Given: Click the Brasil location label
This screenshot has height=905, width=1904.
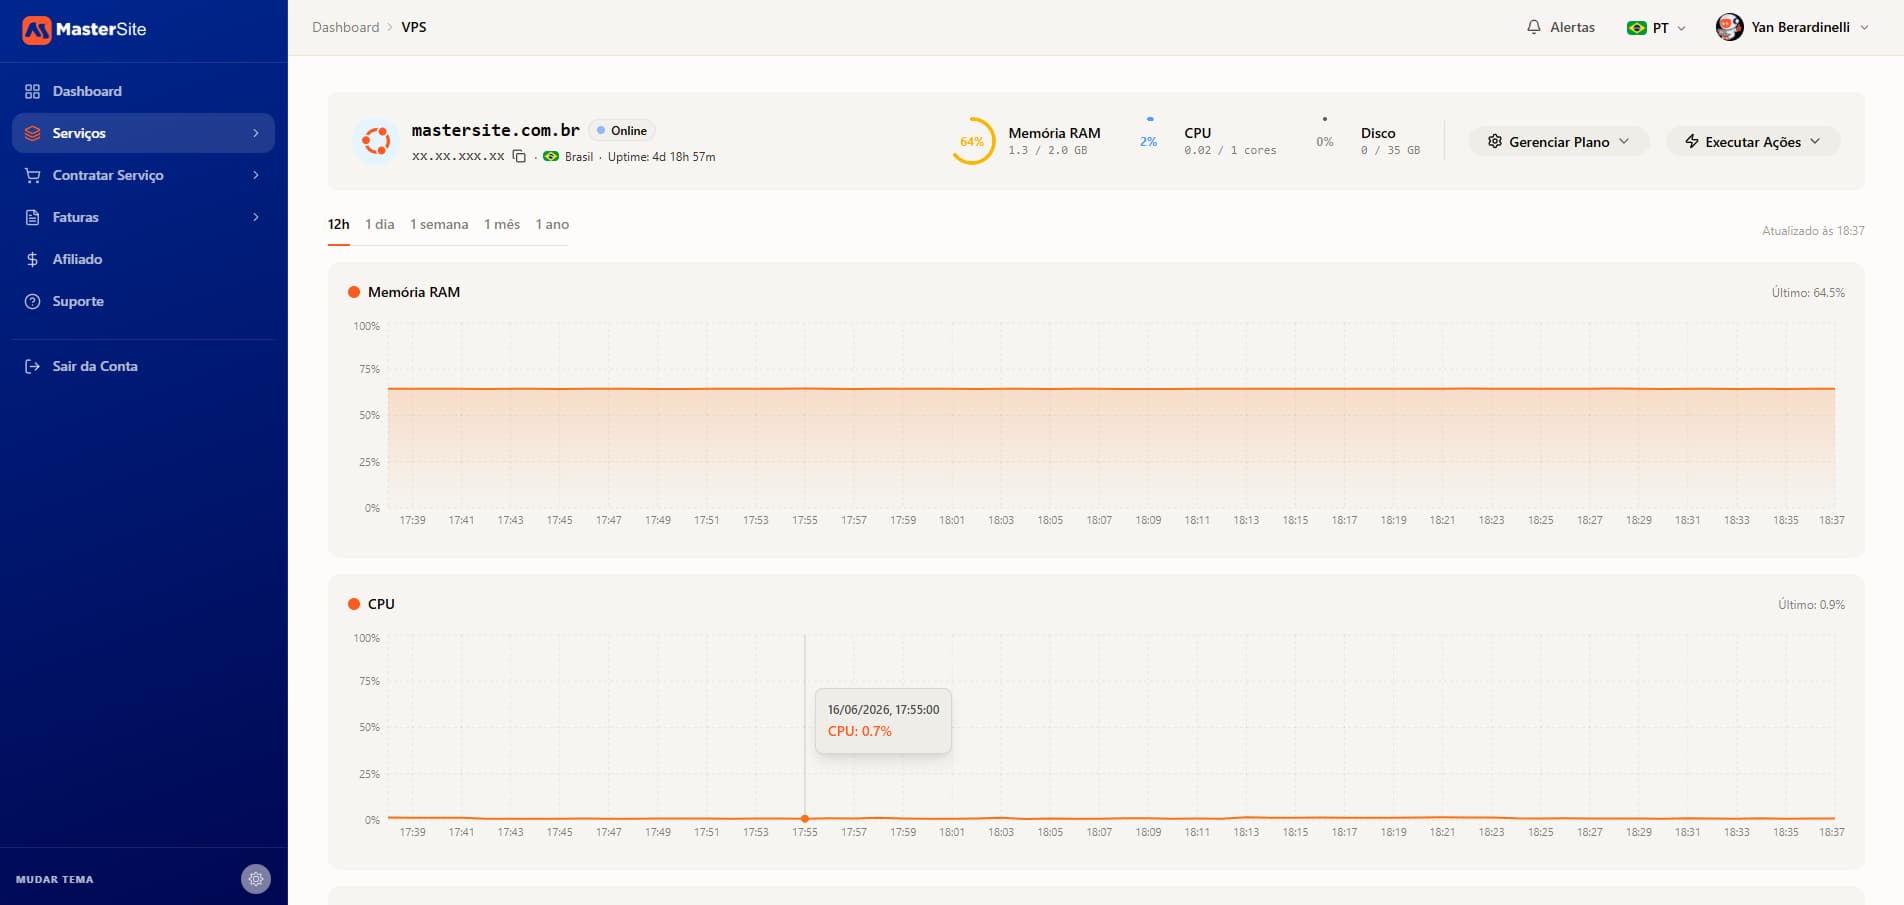Looking at the screenshot, I should click(579, 157).
